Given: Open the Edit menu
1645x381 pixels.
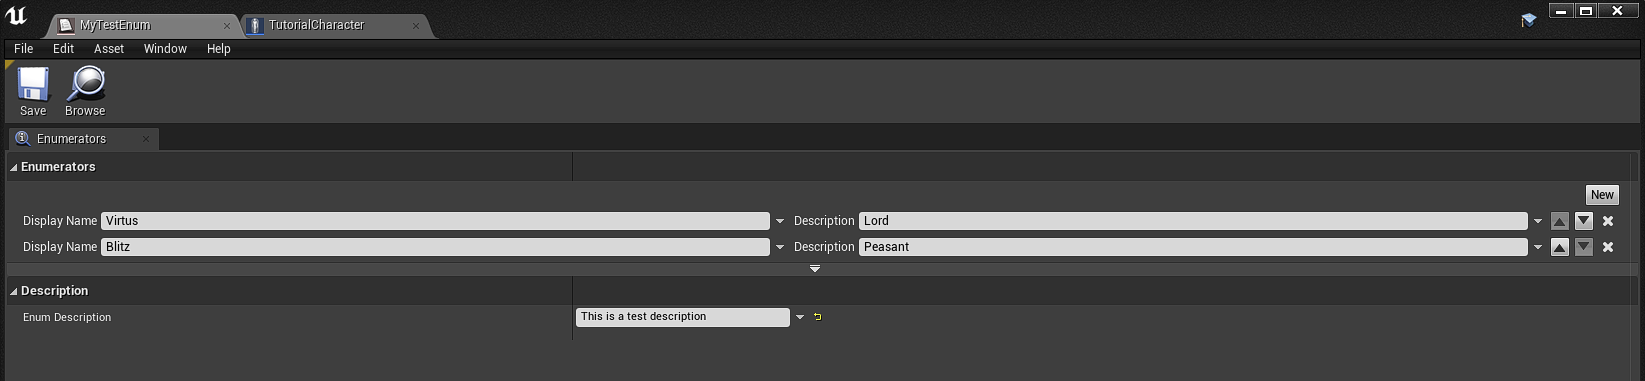Looking at the screenshot, I should (64, 49).
